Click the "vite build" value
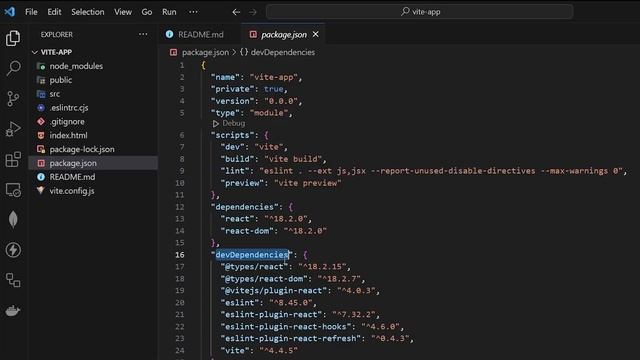The width and height of the screenshot is (640, 360). 293,159
